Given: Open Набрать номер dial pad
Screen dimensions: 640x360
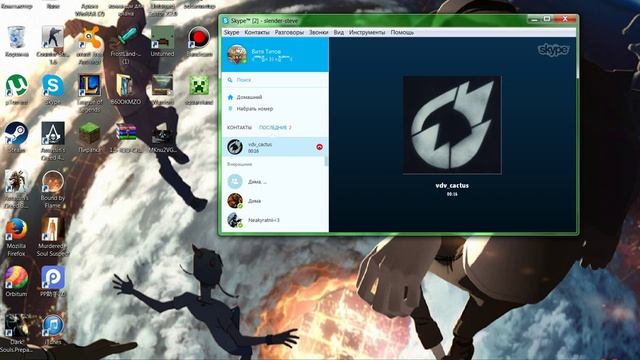Looking at the screenshot, I should coord(254,109).
